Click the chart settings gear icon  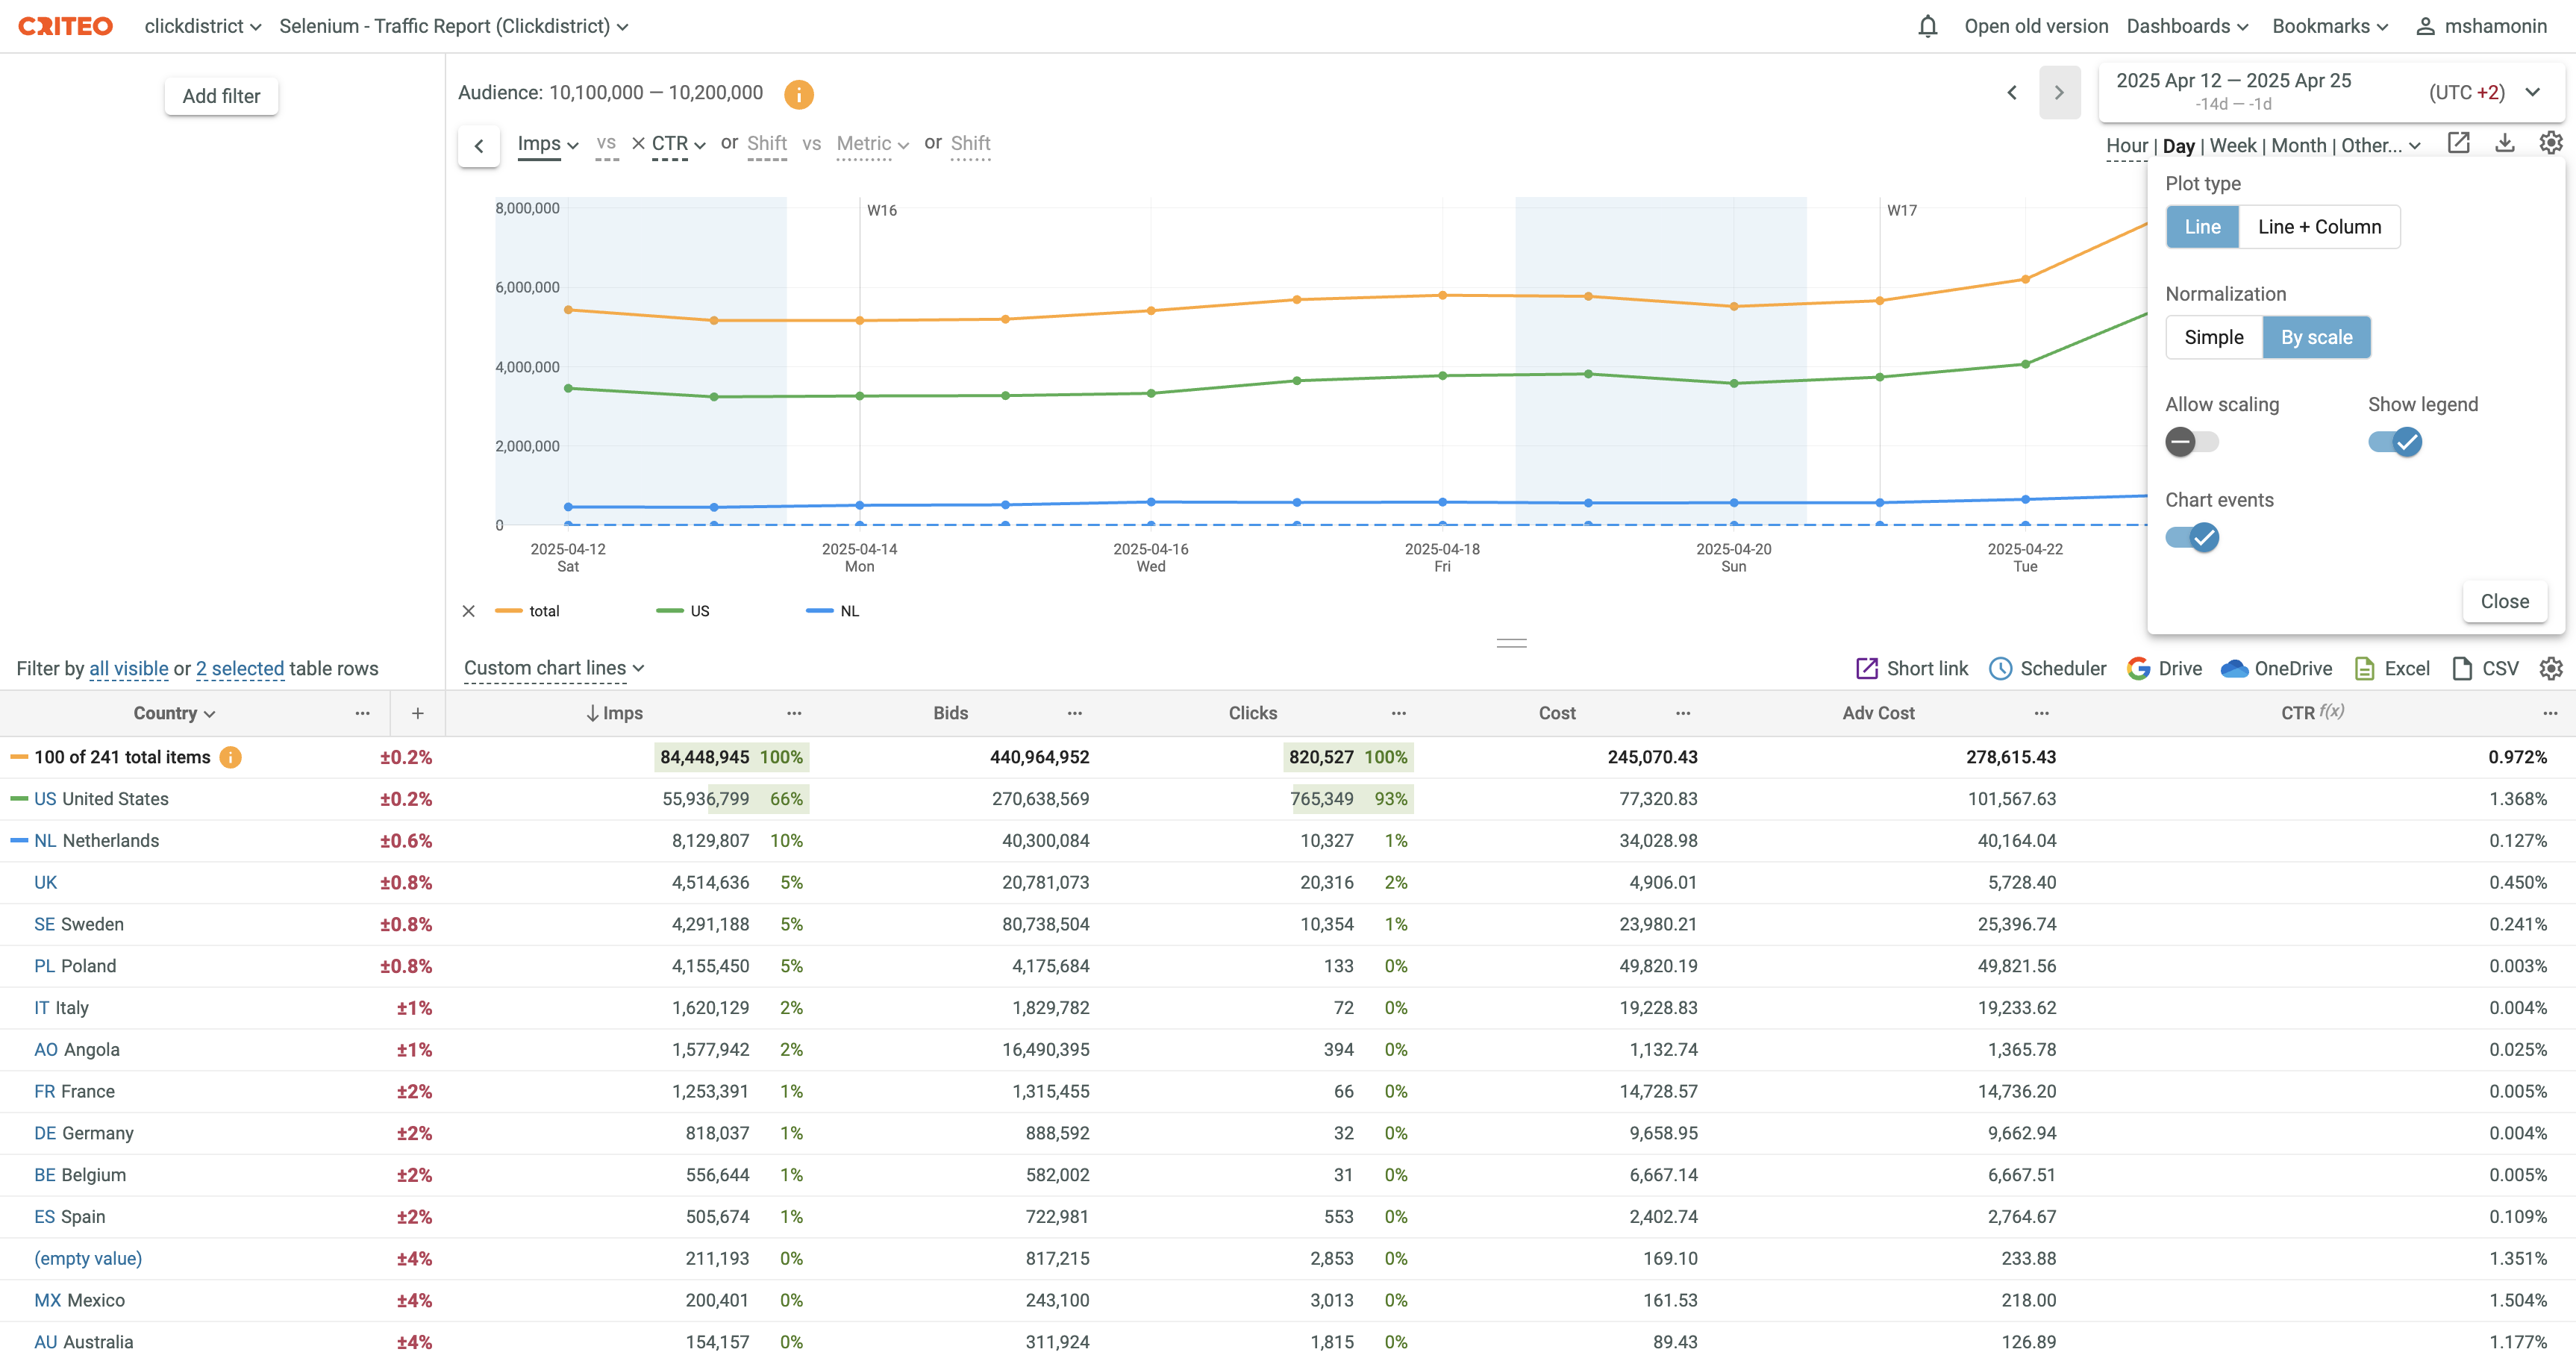(x=2551, y=144)
